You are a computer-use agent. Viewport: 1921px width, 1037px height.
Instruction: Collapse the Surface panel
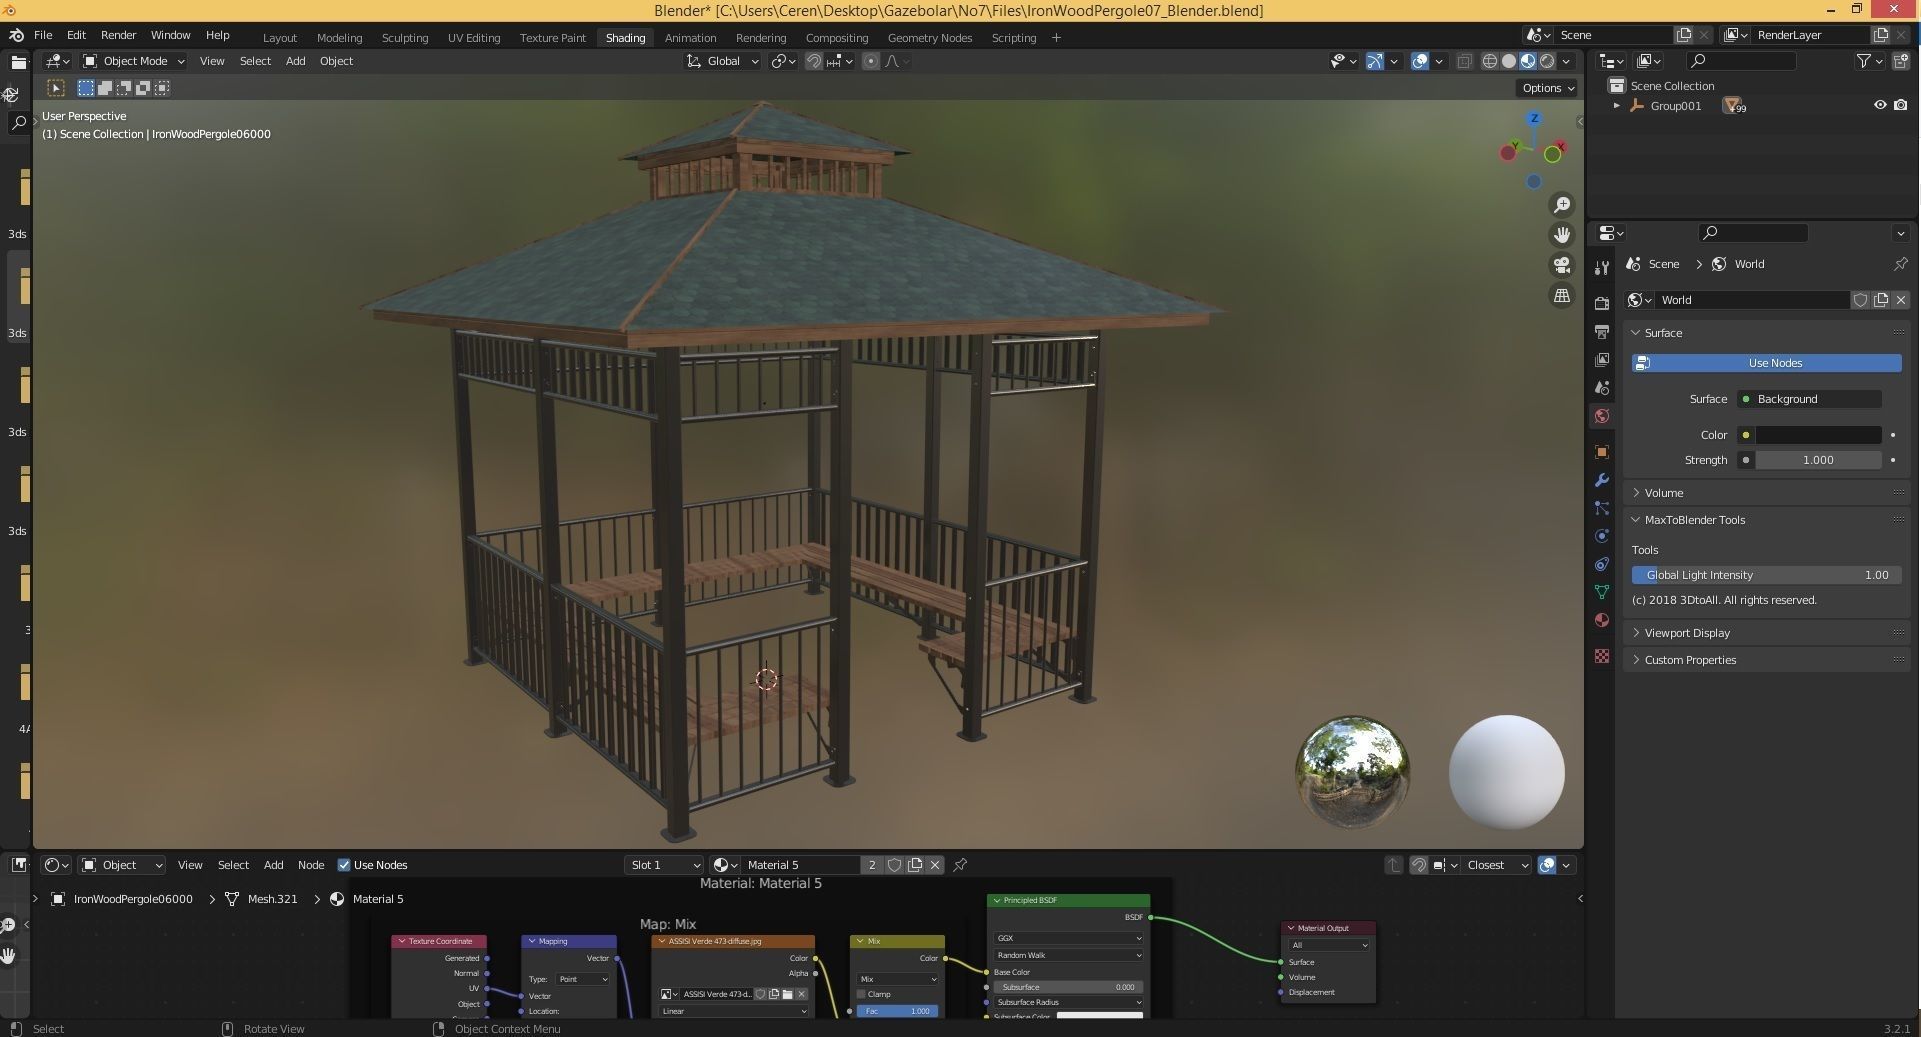click(x=1664, y=333)
